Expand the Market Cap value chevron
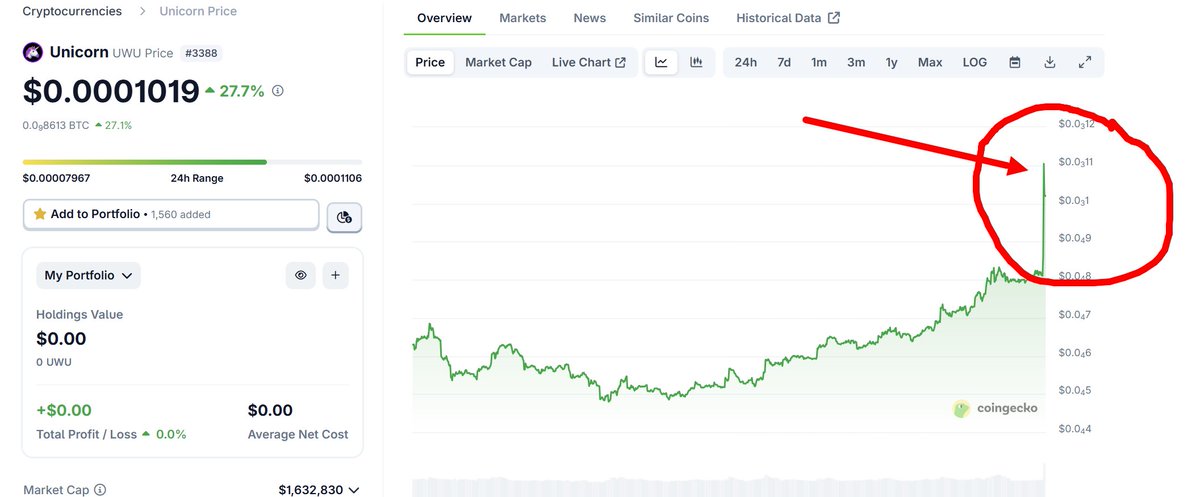 coord(353,490)
